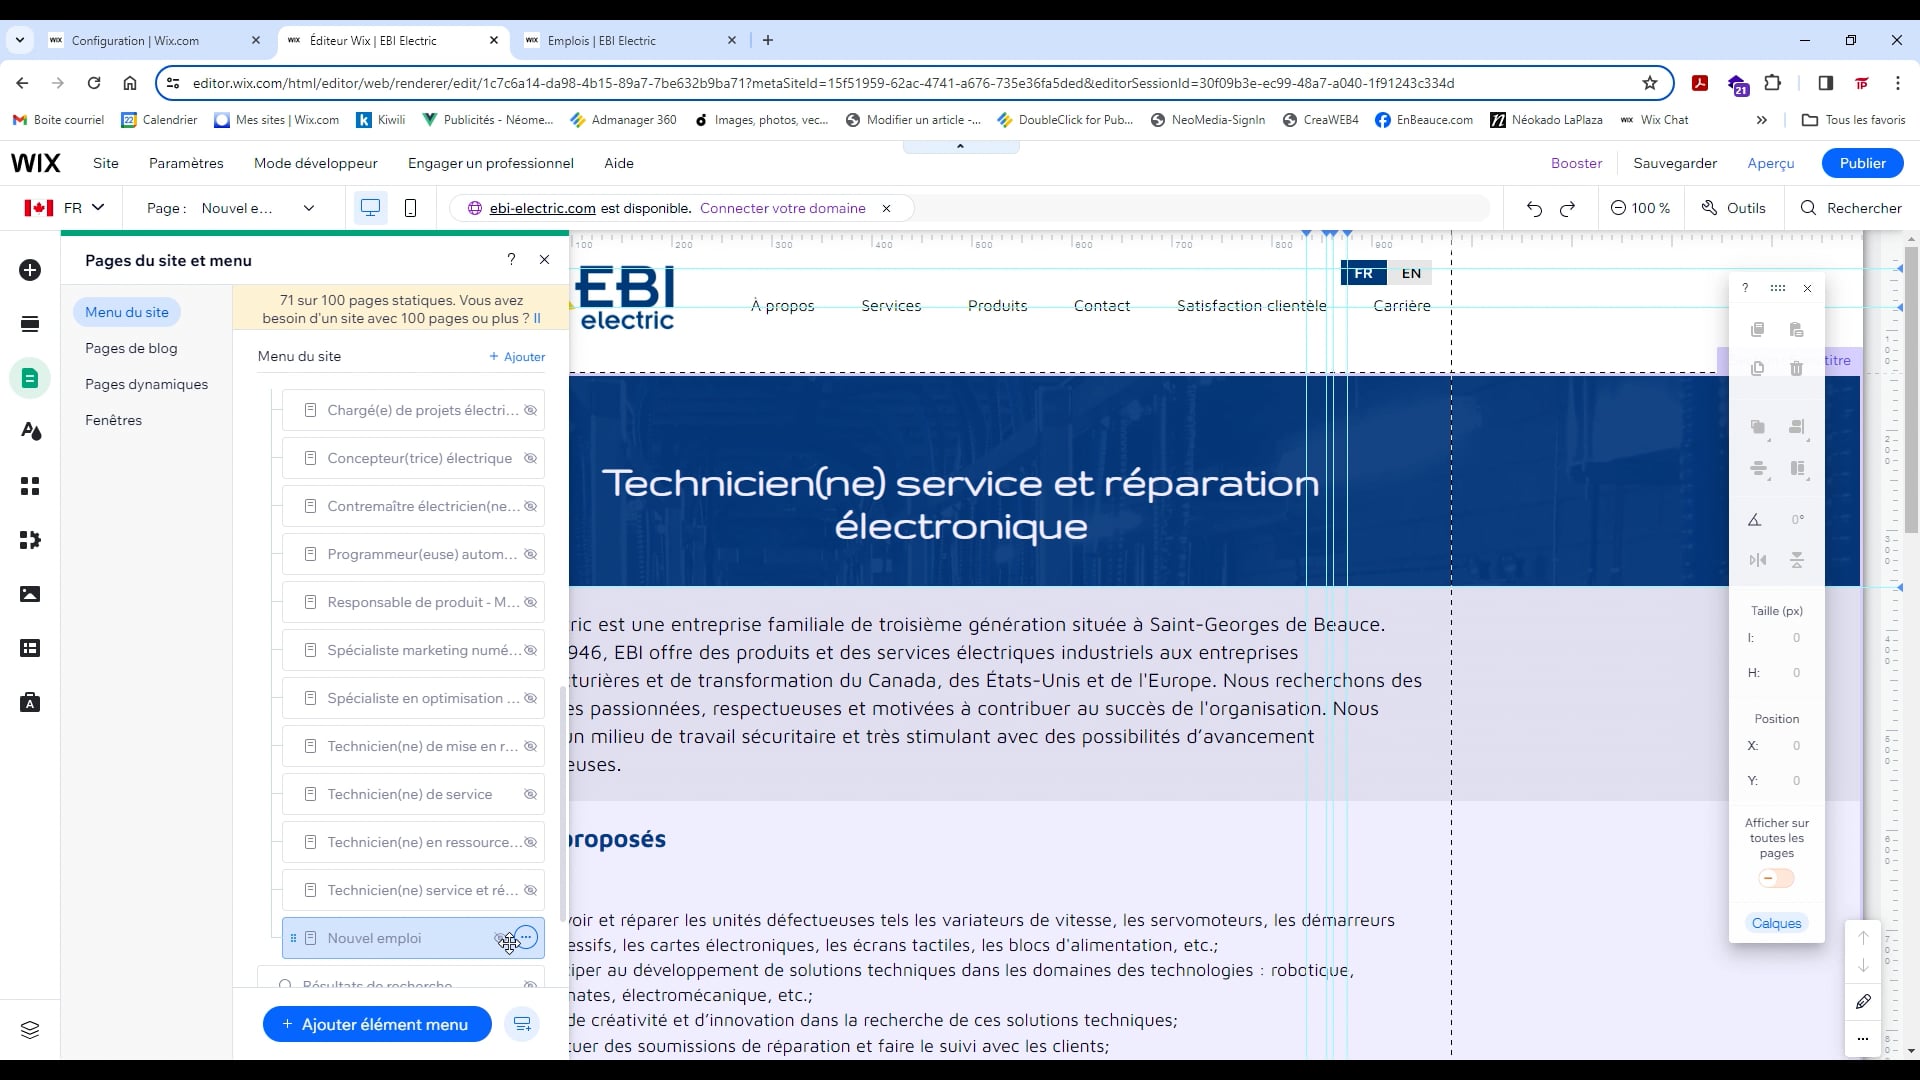
Task: Bookmark this page with the star icon
Action: coord(1650,83)
